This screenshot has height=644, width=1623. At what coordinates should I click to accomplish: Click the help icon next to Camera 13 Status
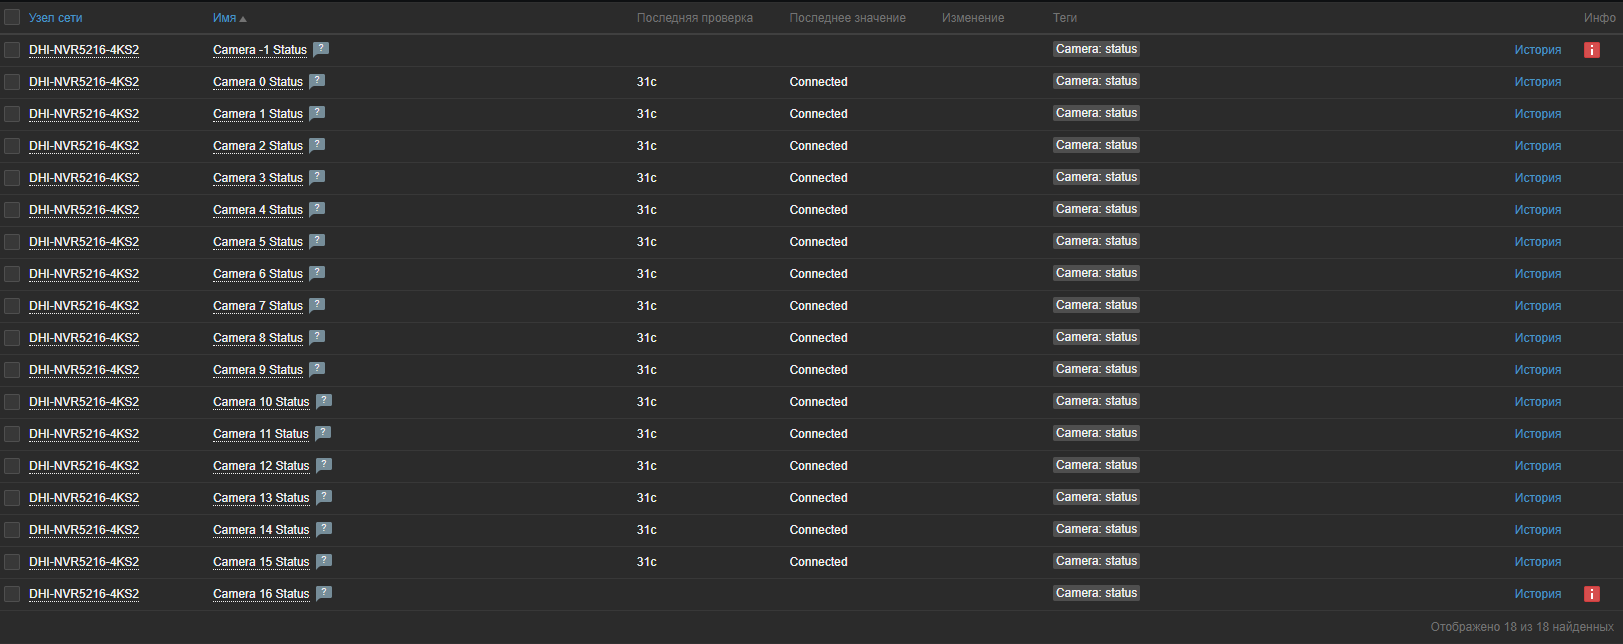coord(324,497)
